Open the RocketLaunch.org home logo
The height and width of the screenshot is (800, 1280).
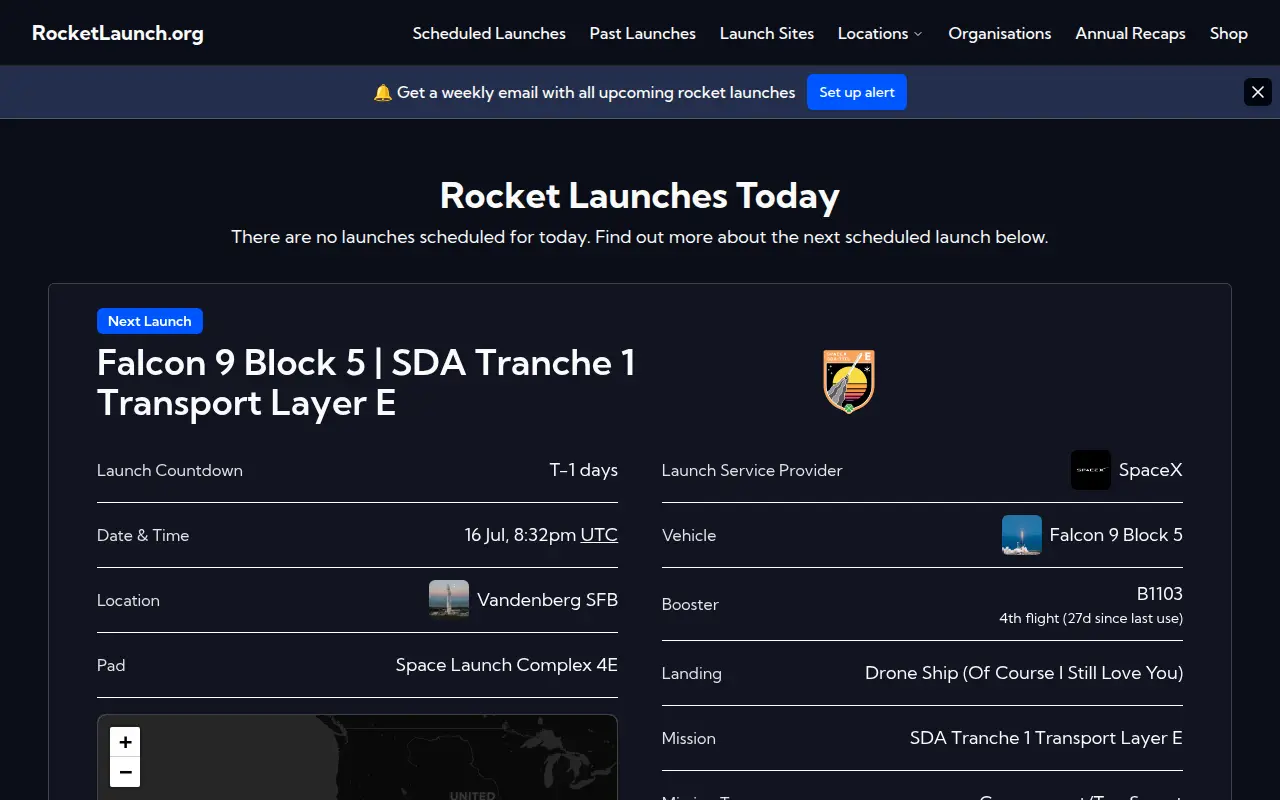(x=117, y=33)
